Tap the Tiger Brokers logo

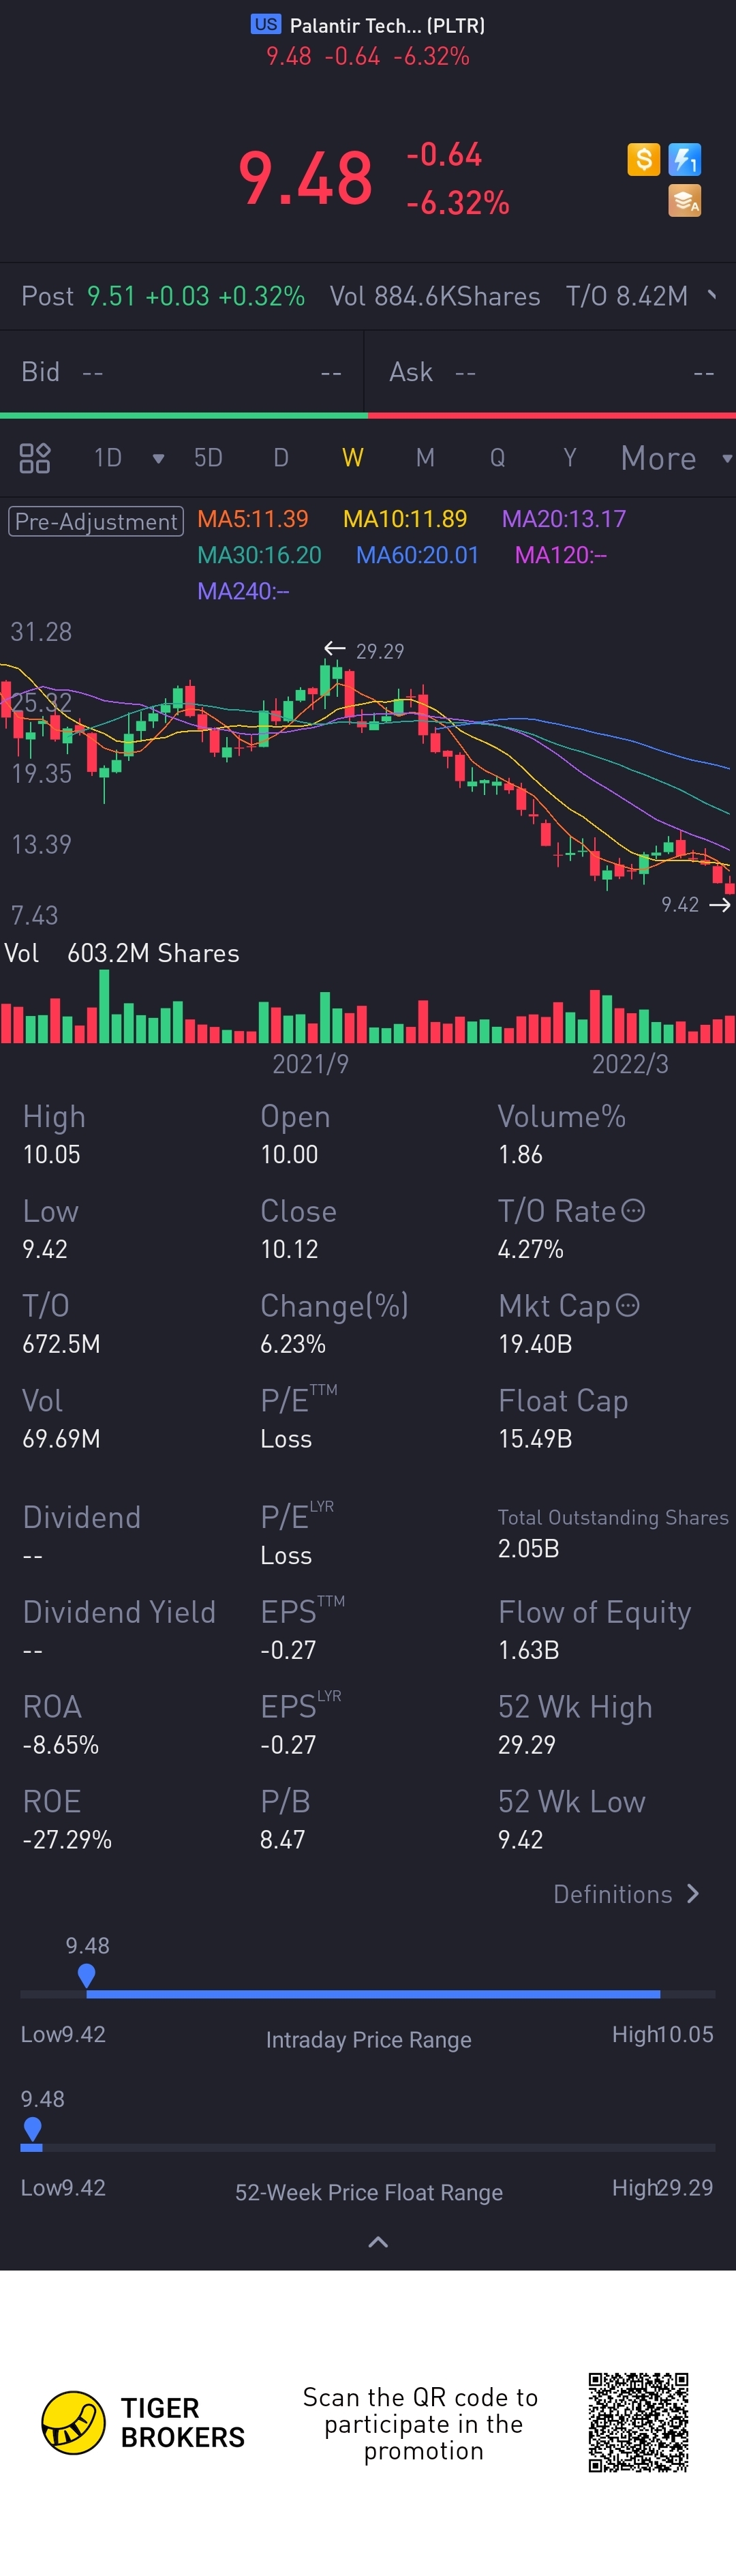pos(74,2423)
